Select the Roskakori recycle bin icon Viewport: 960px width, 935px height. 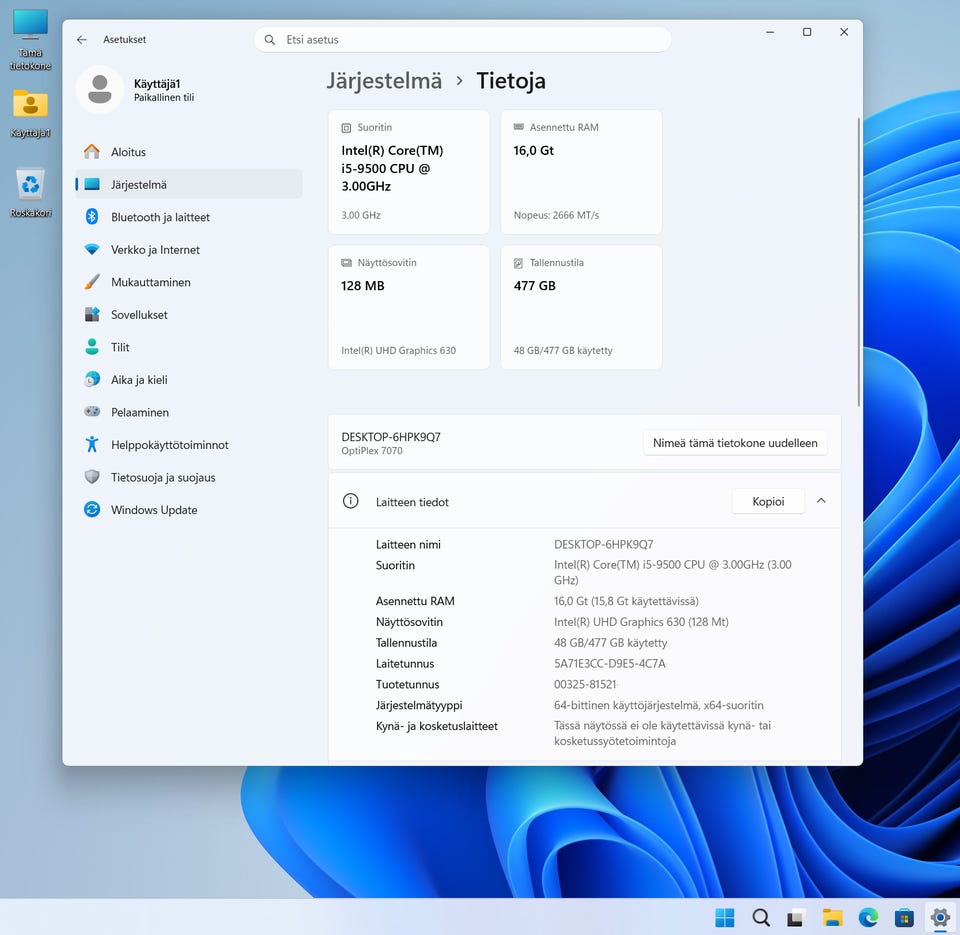tap(30, 192)
